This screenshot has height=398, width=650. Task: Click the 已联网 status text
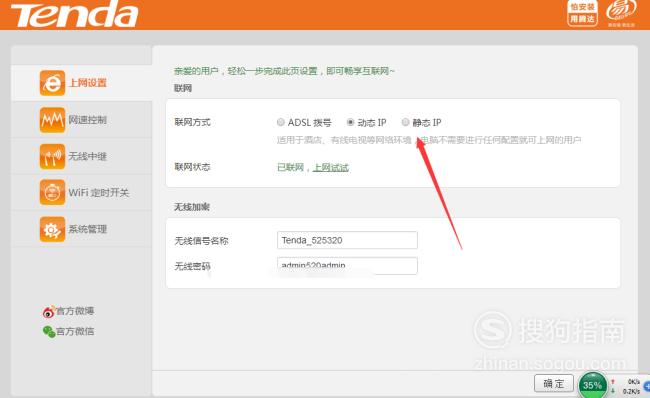(291, 167)
